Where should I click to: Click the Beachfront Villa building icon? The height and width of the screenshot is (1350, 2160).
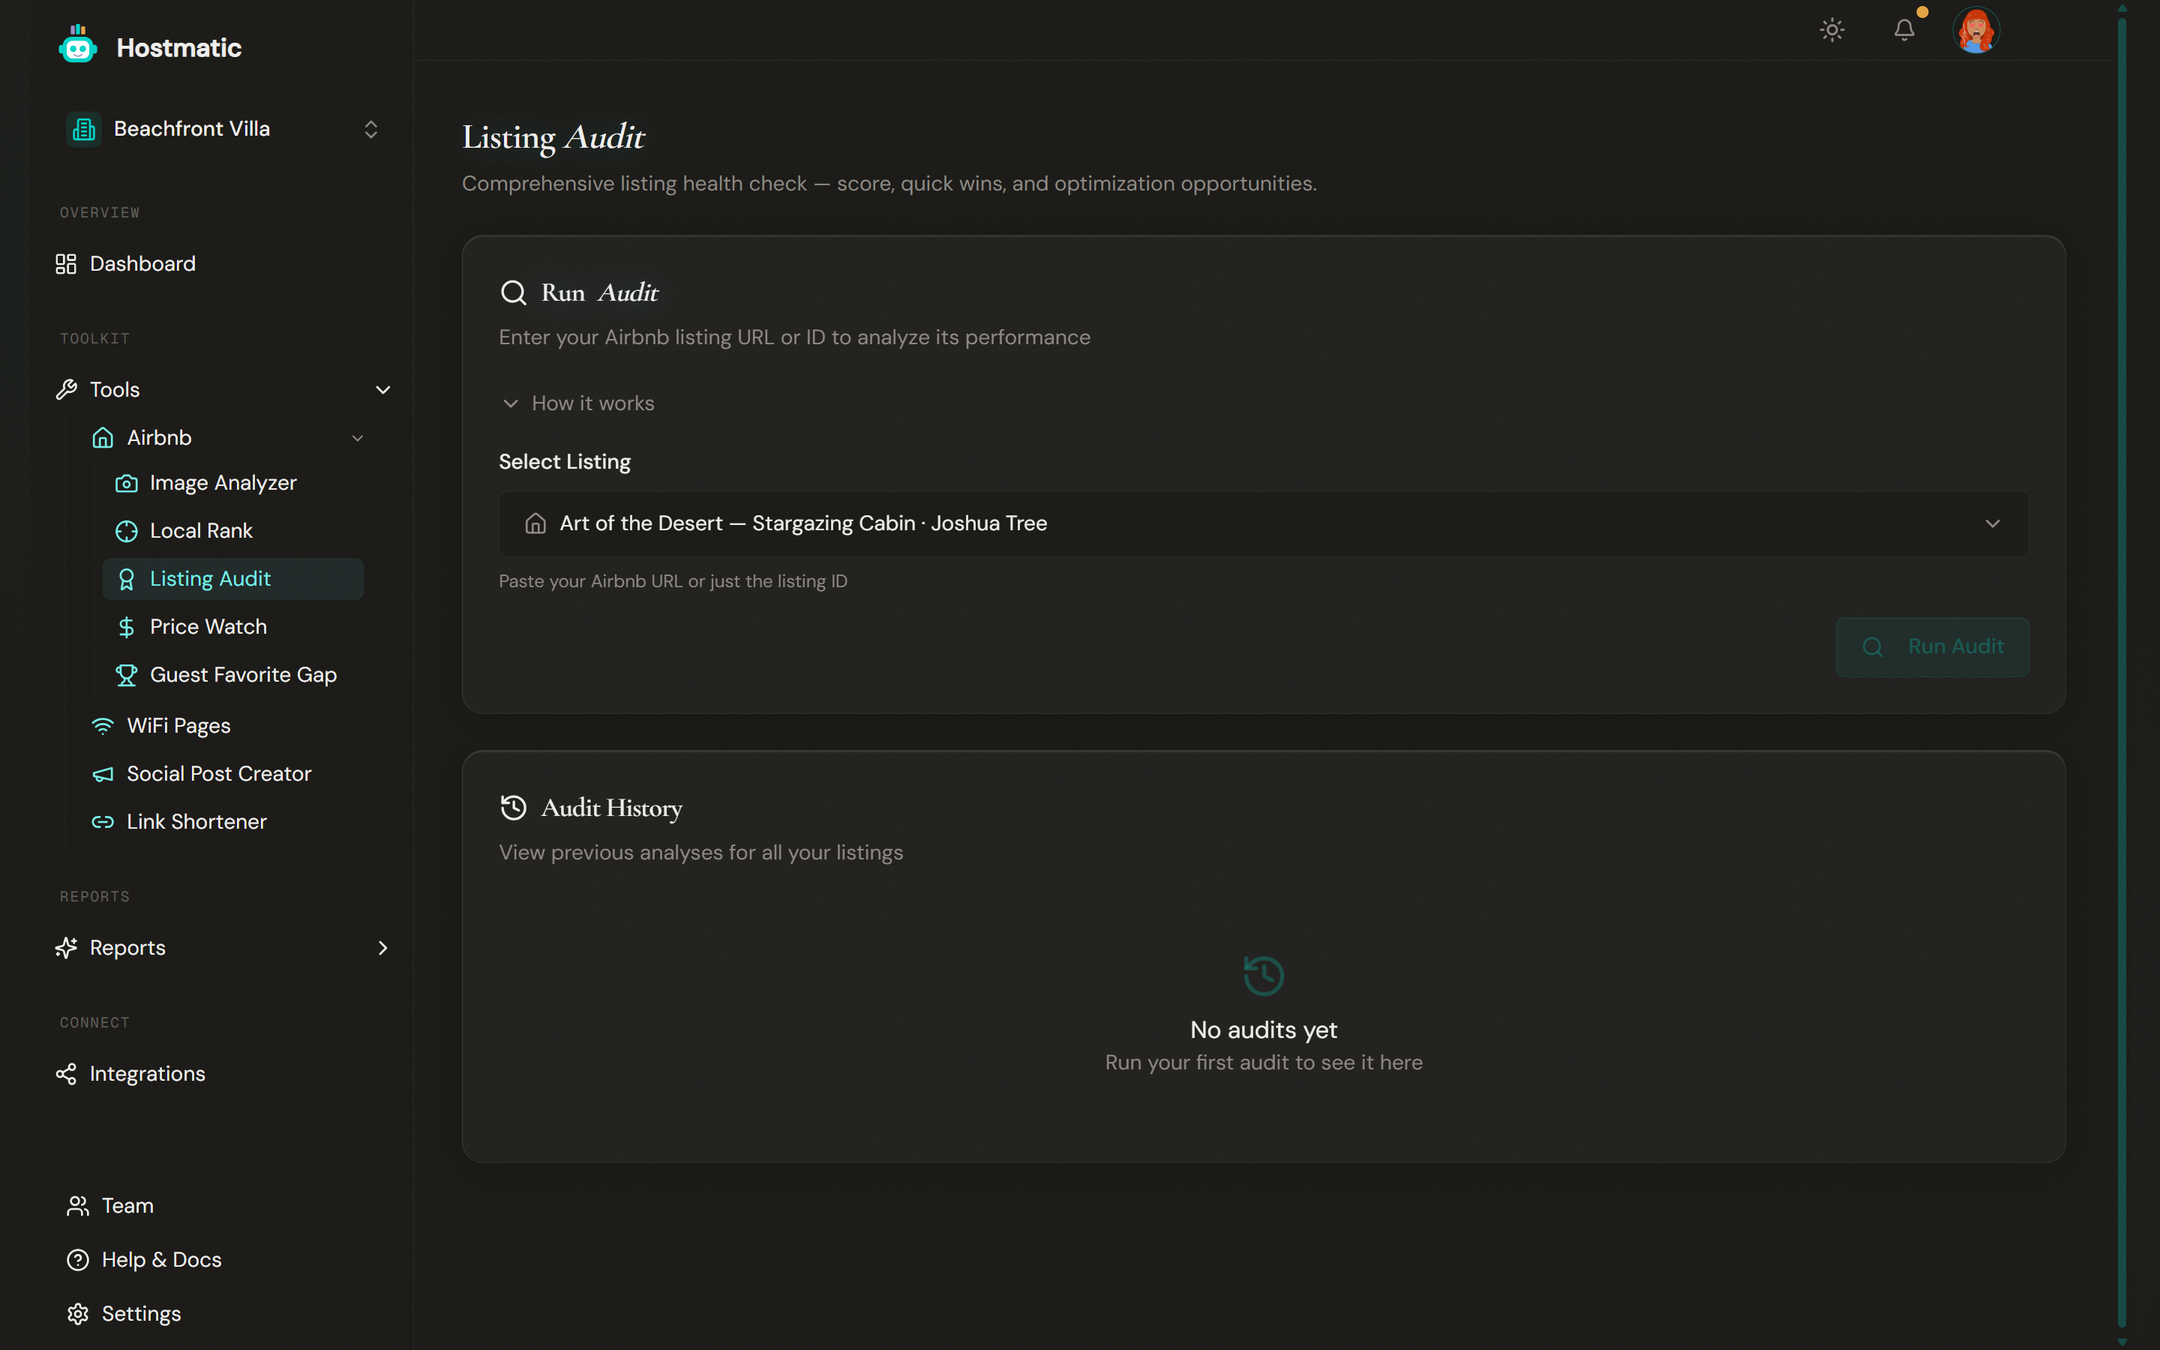click(x=84, y=129)
